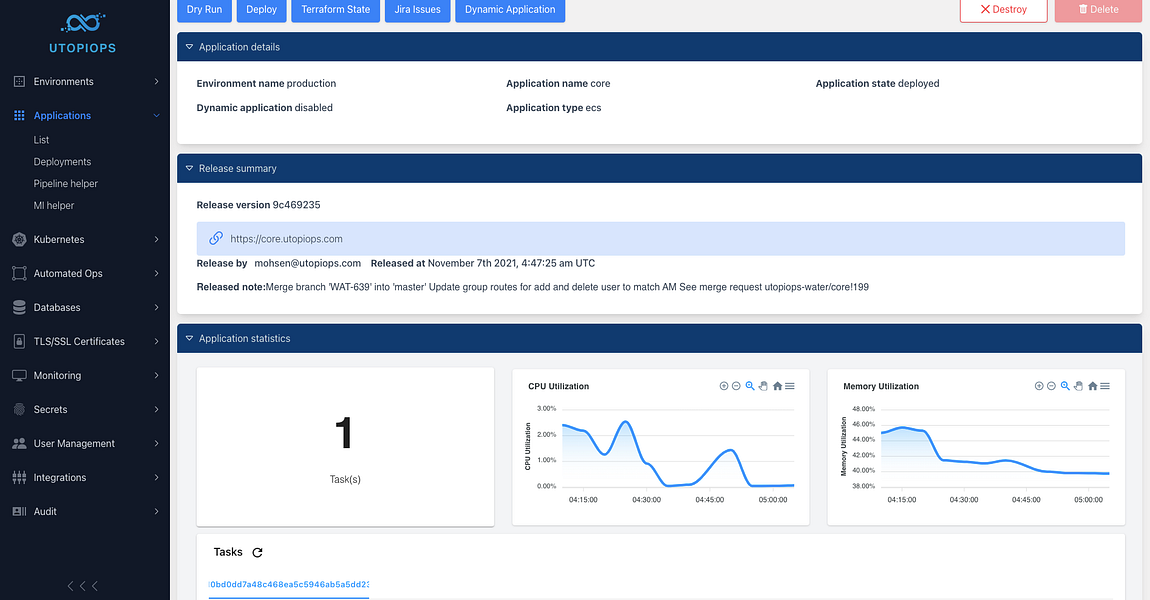Viewport: 1150px width, 600px height.
Task: Zoom in on Memory Utilization chart
Action: [x=1039, y=386]
